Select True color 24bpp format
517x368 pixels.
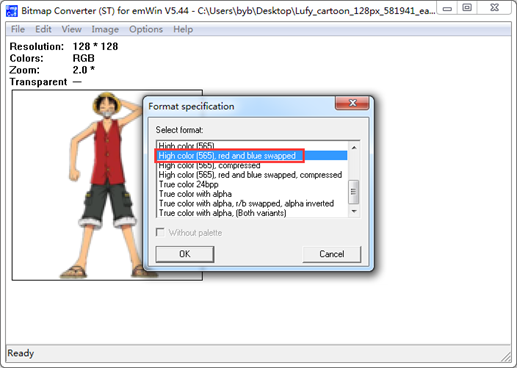(188, 184)
